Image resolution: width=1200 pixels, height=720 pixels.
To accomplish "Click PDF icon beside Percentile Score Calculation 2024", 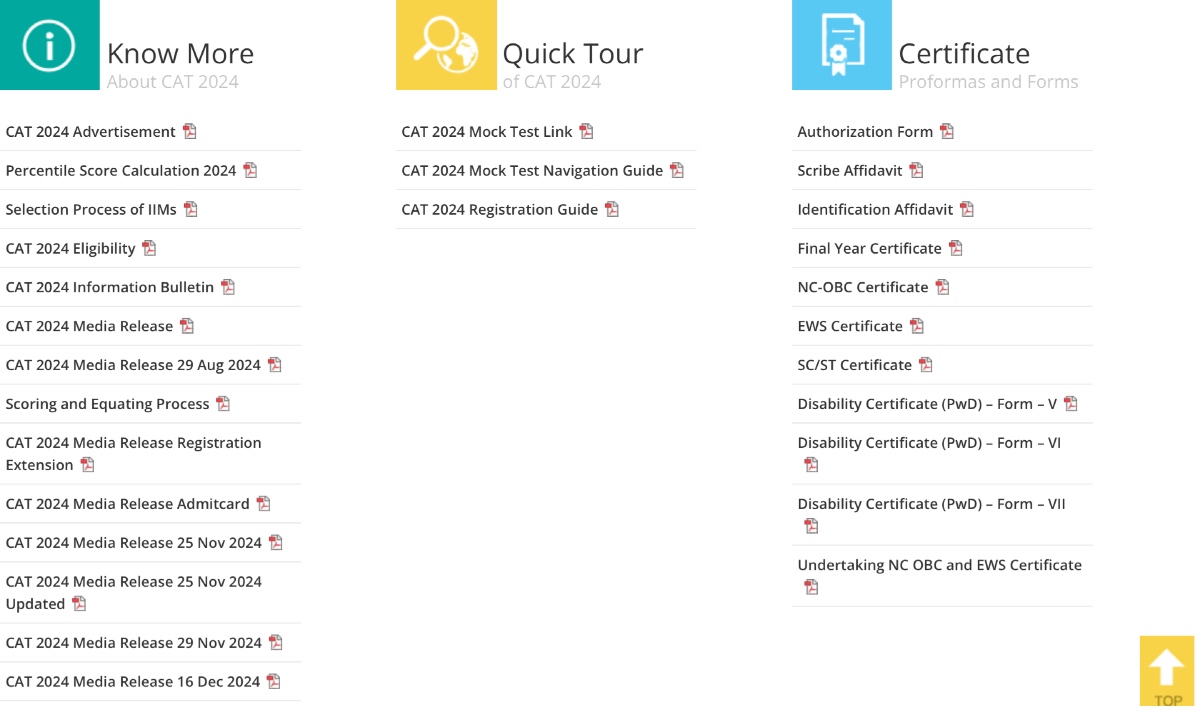I will click(250, 170).
